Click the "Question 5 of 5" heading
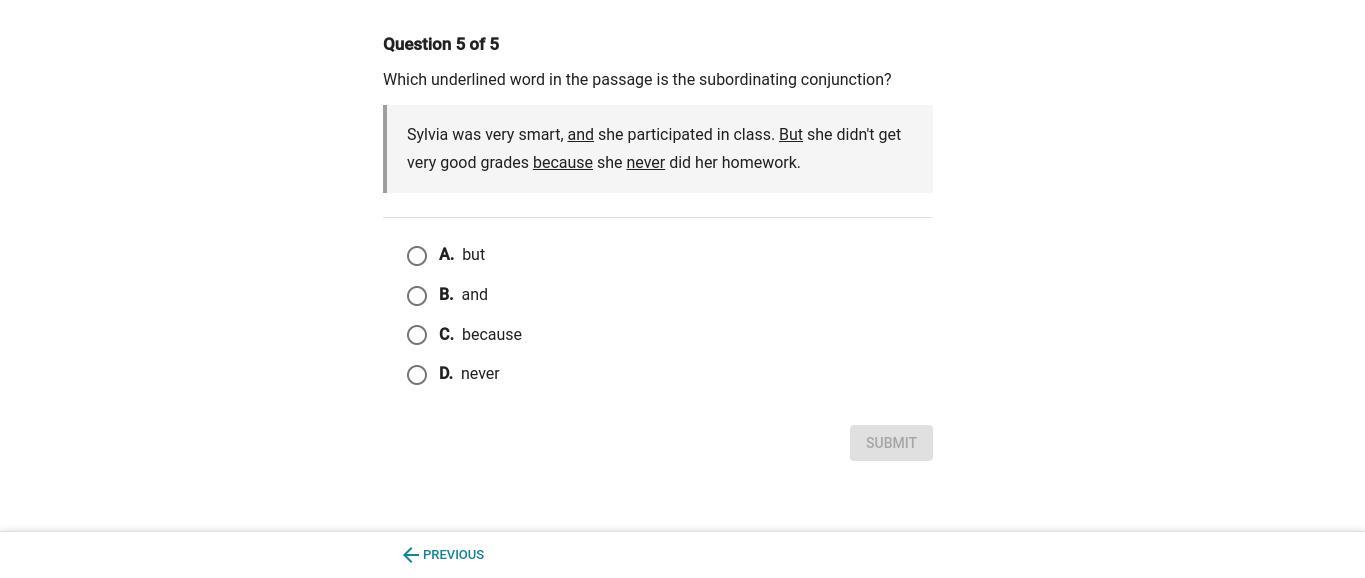This screenshot has width=1365, height=578. [441, 44]
